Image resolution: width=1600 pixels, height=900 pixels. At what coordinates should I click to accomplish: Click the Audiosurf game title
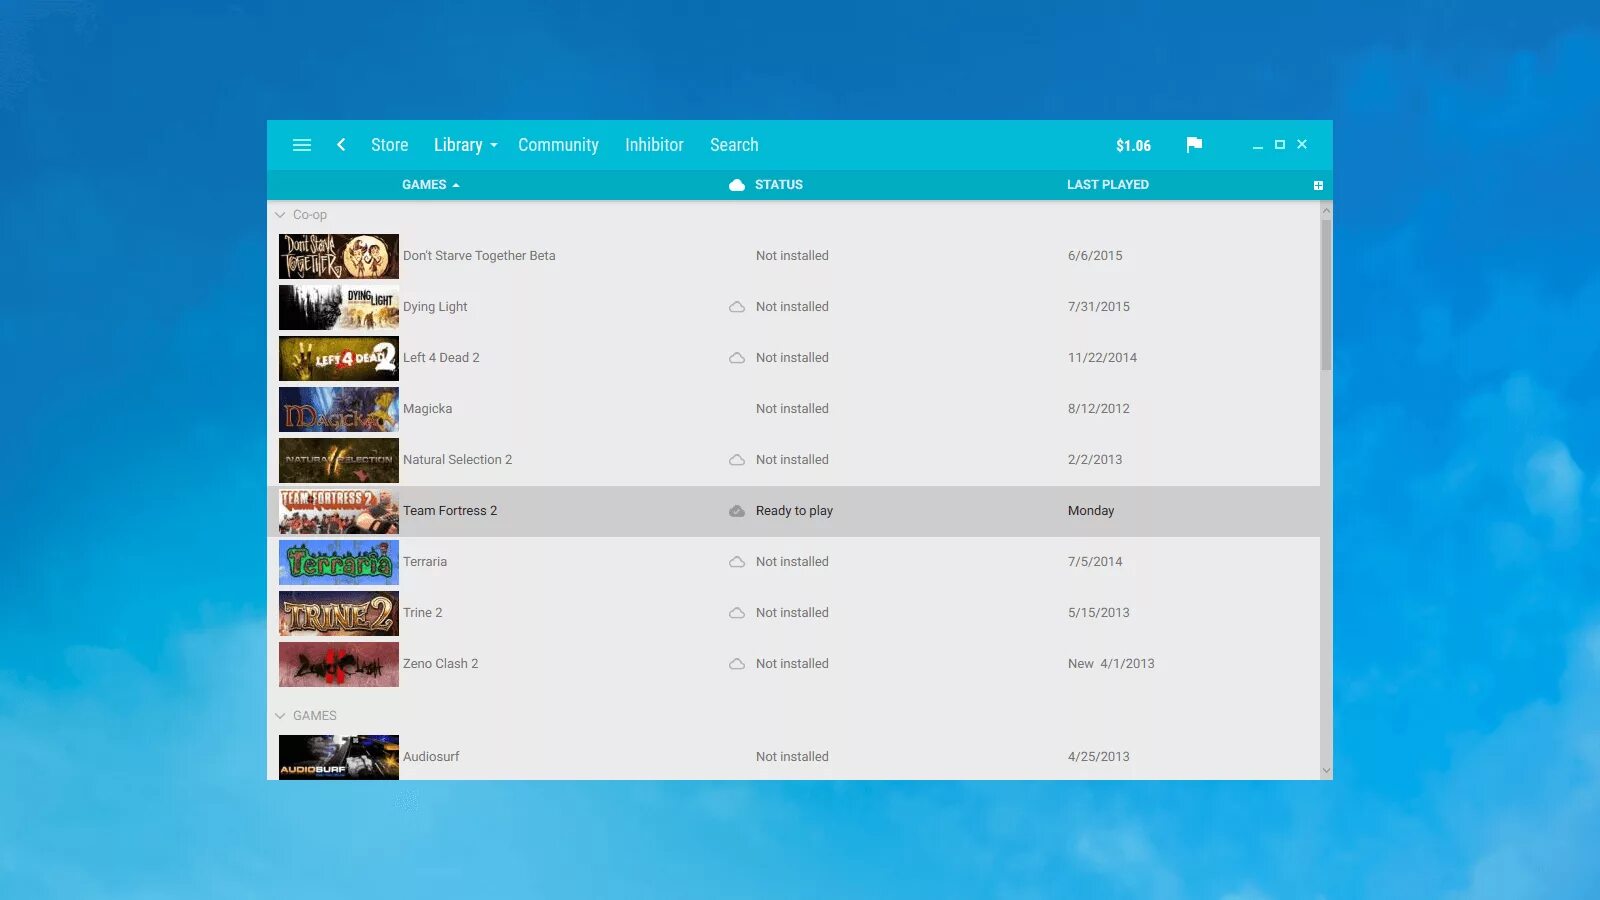coord(431,757)
